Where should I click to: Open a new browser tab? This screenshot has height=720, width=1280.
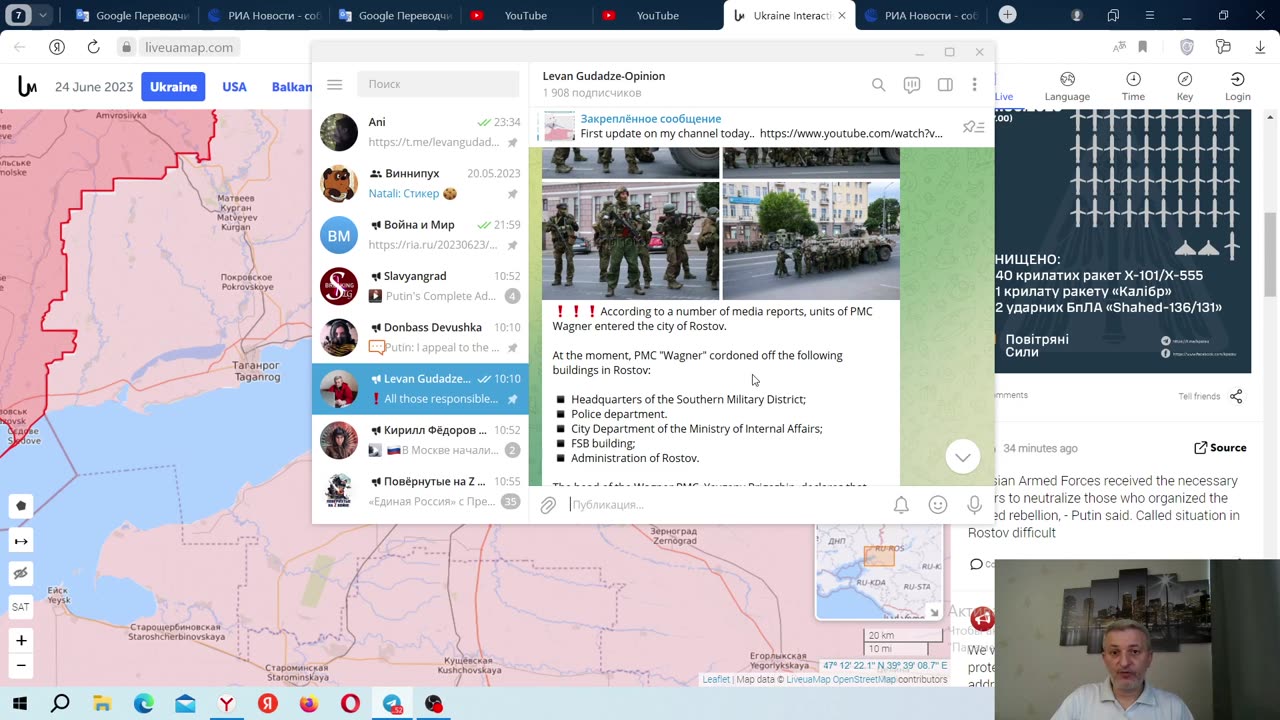coord(1008,15)
